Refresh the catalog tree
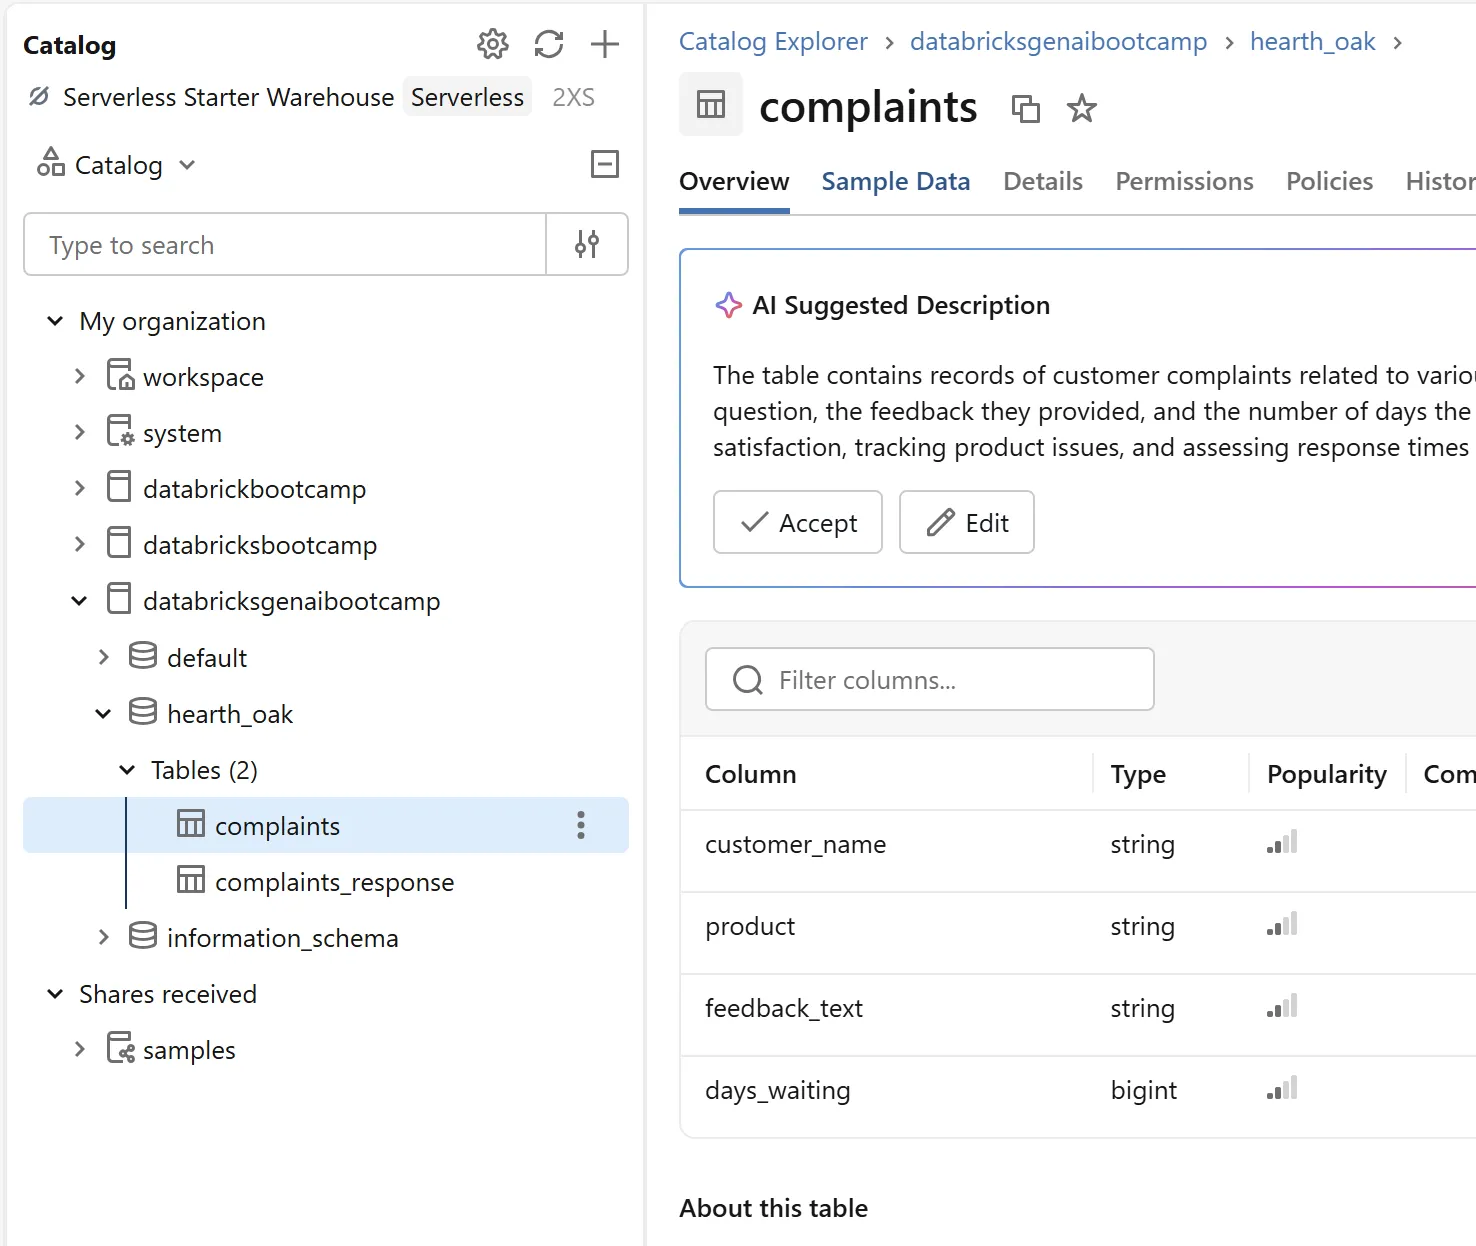This screenshot has height=1246, width=1476. tap(549, 44)
